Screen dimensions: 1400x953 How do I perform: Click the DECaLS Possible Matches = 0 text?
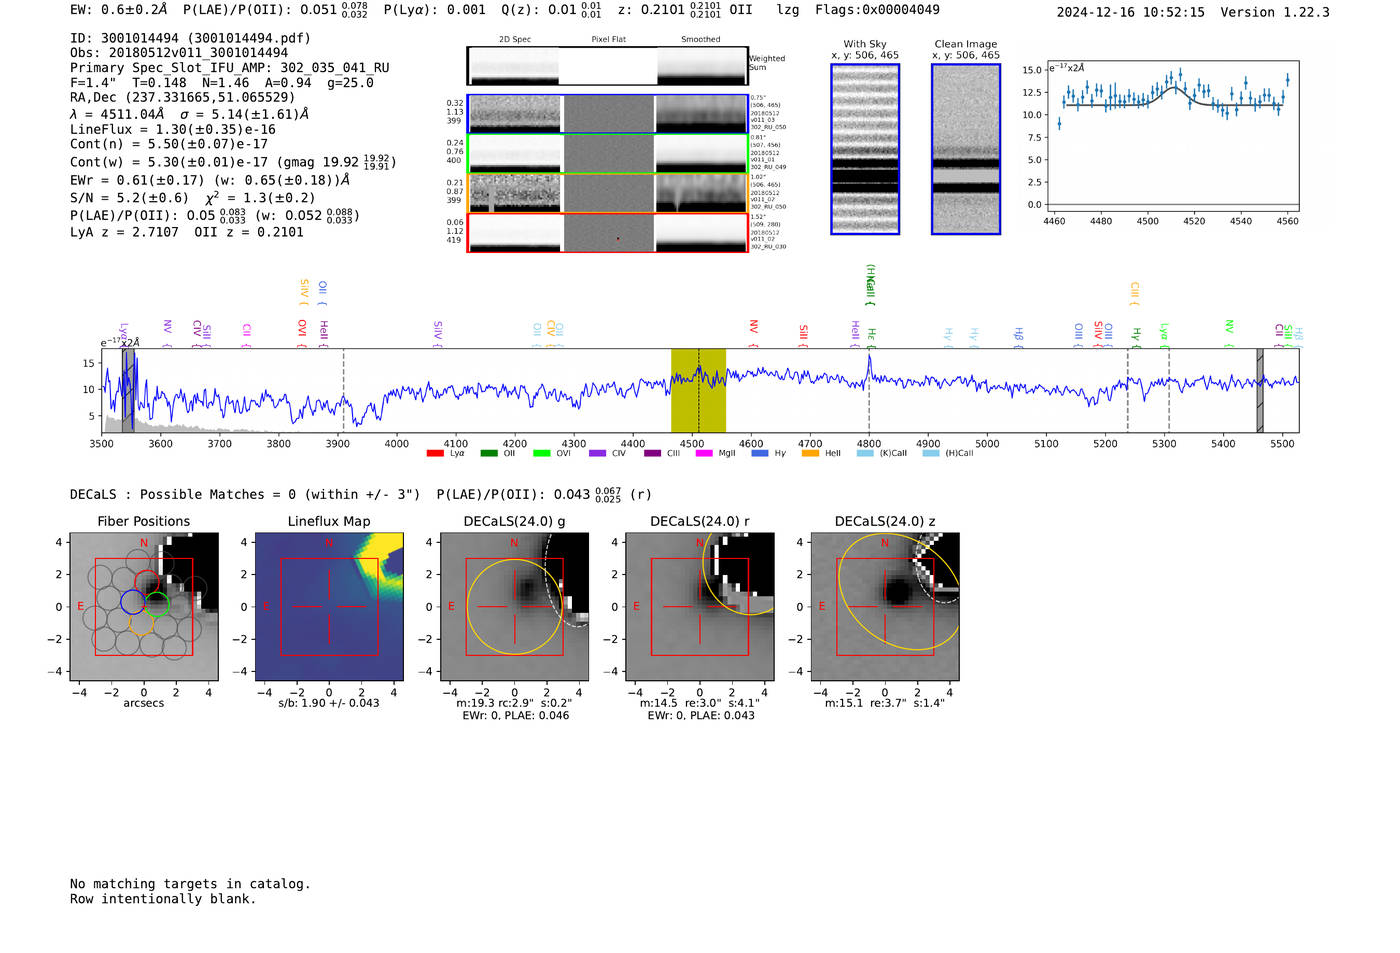[245, 495]
